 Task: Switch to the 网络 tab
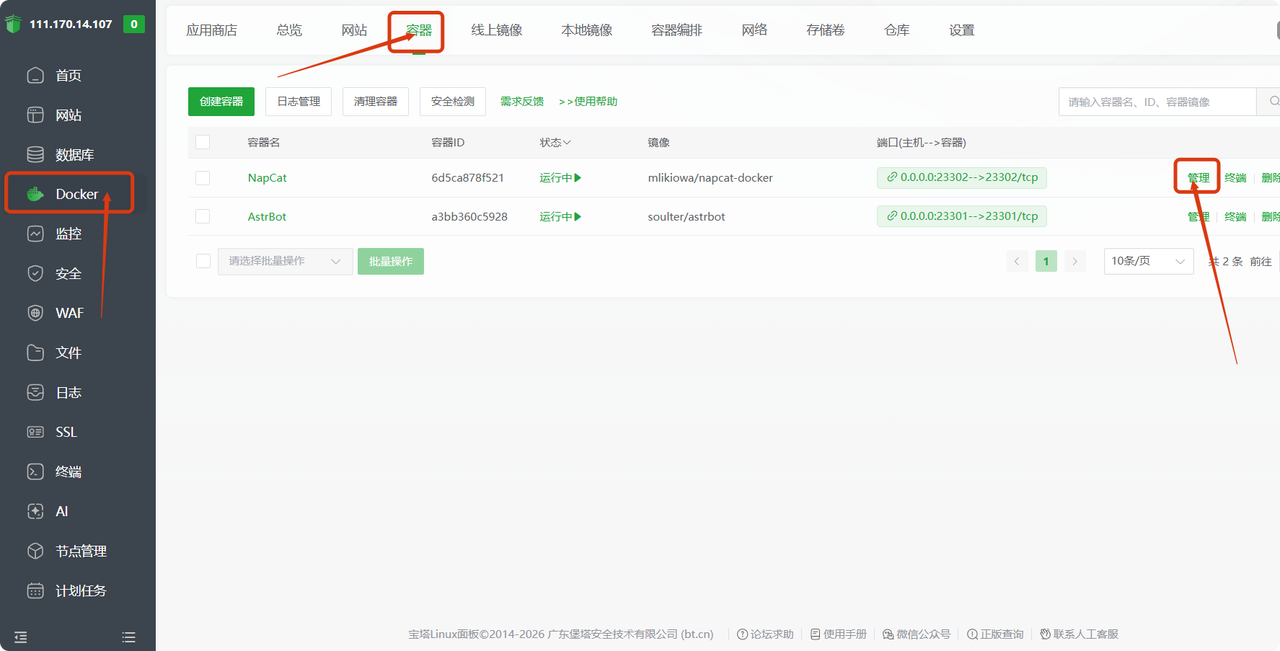click(x=754, y=30)
